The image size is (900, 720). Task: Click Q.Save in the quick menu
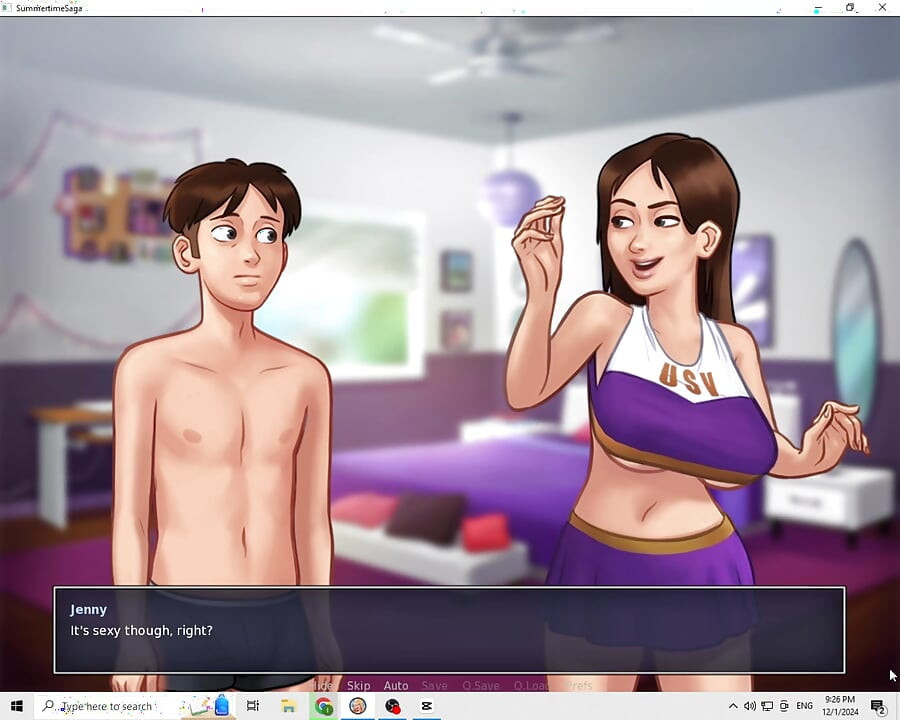(480, 686)
